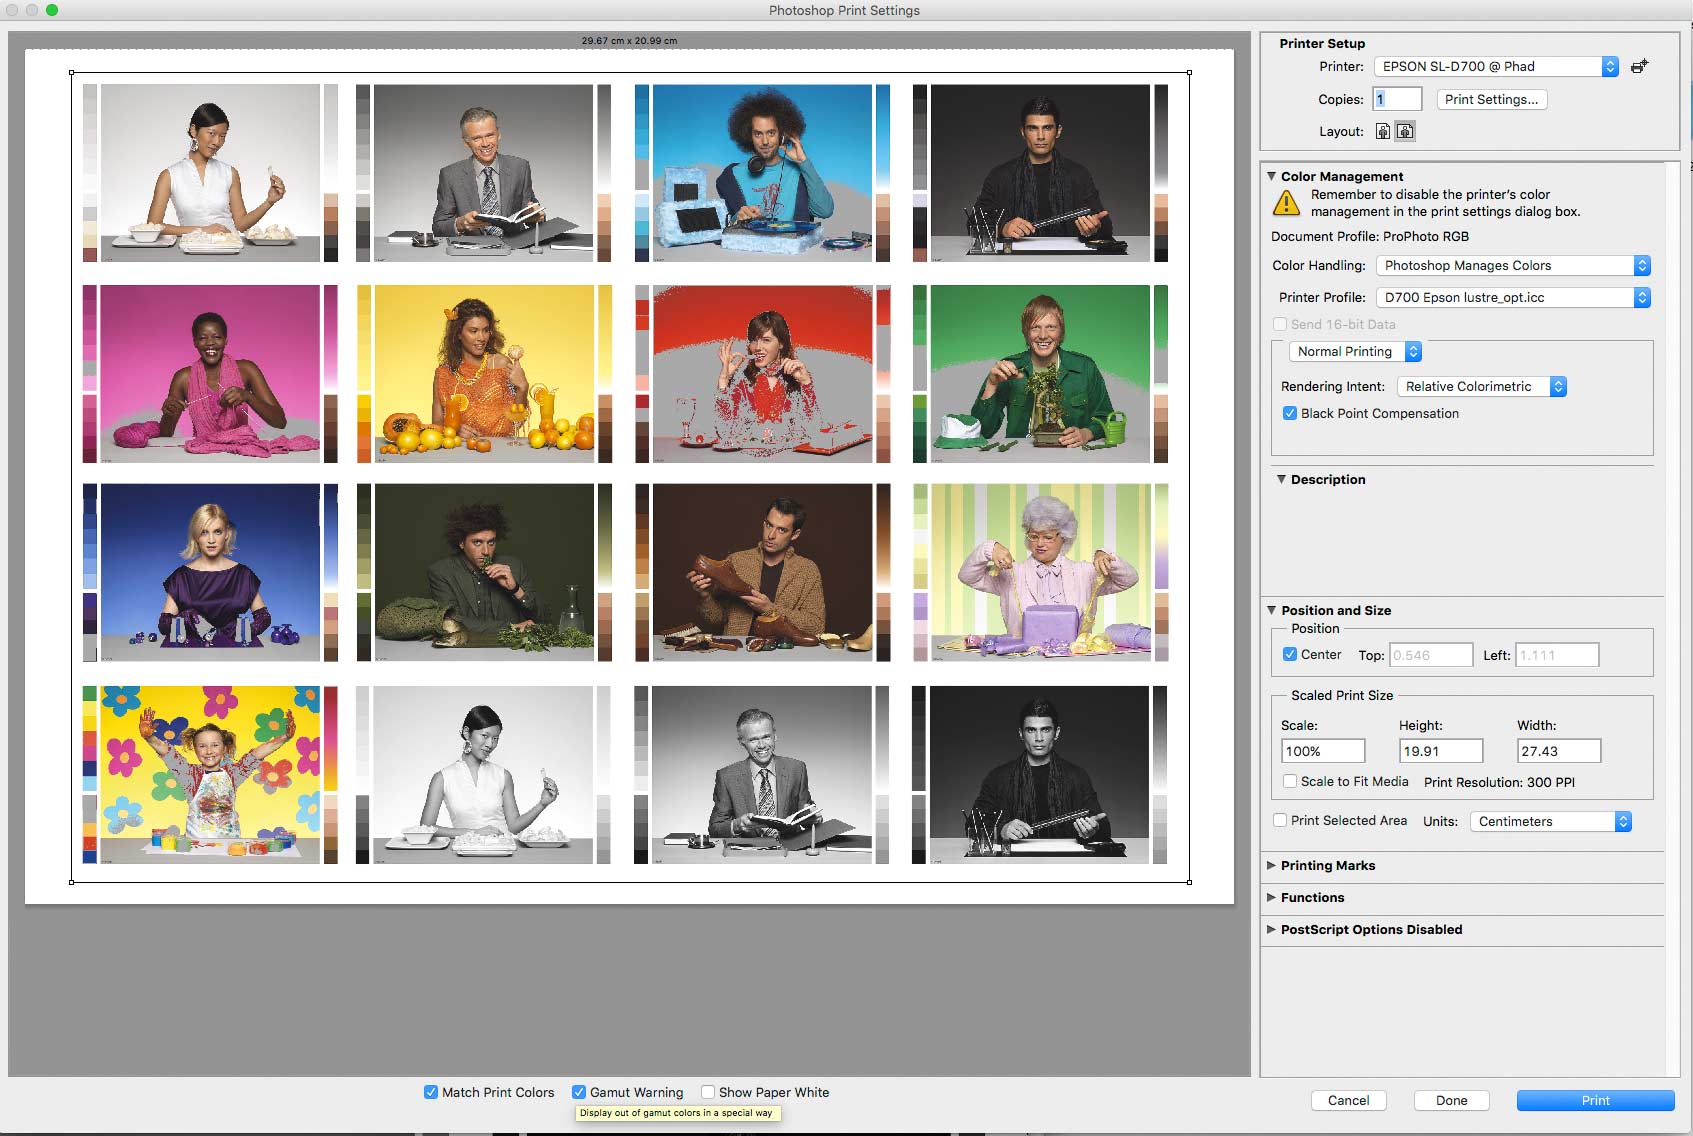
Task: Click the bottom-left preview bounding box handle
Action: 71,882
